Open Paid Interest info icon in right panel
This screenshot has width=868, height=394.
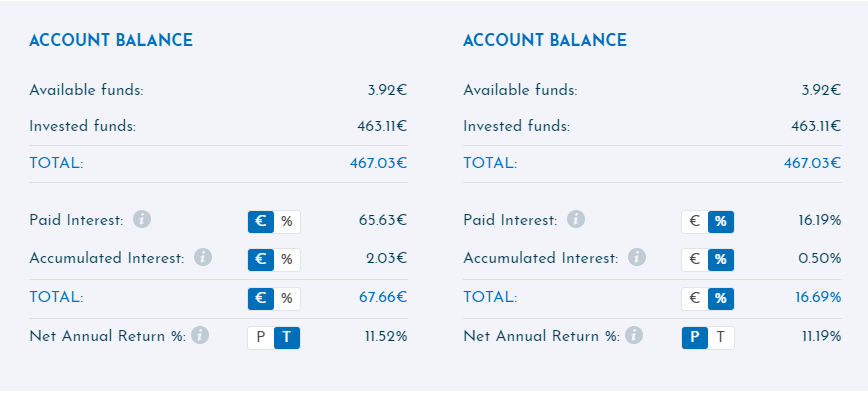(576, 220)
